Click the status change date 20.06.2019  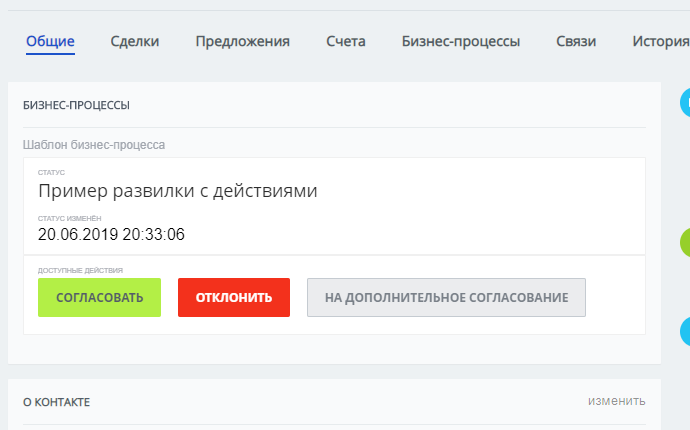(x=111, y=235)
